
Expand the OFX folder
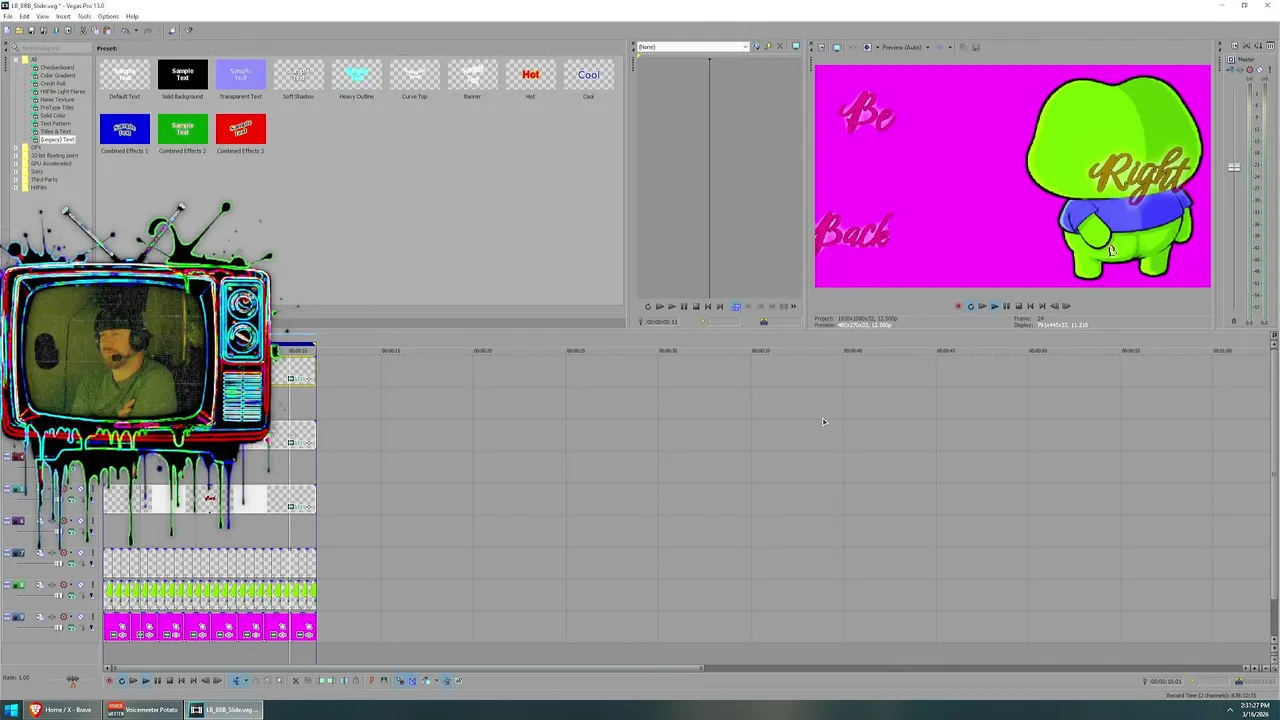(x=16, y=148)
